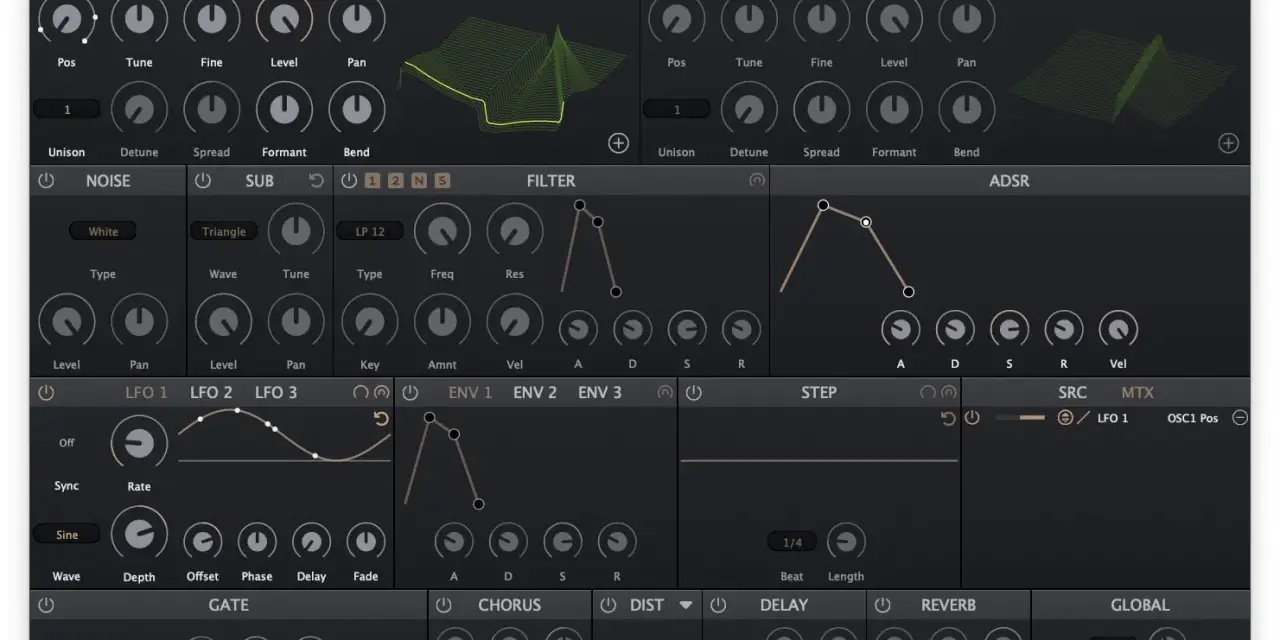Image resolution: width=1280 pixels, height=640 pixels.
Task: Toggle LFO section power
Action: [46, 393]
